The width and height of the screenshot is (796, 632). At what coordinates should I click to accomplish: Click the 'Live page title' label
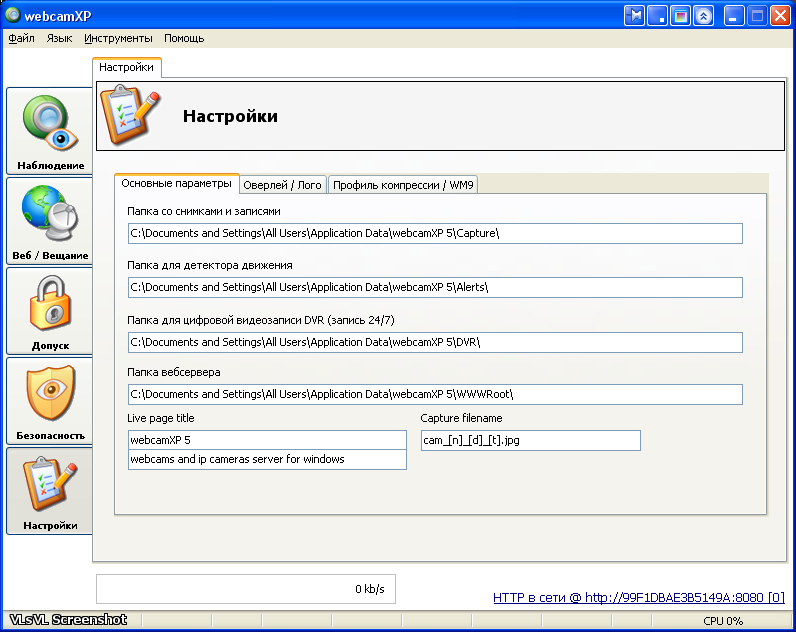(160, 418)
